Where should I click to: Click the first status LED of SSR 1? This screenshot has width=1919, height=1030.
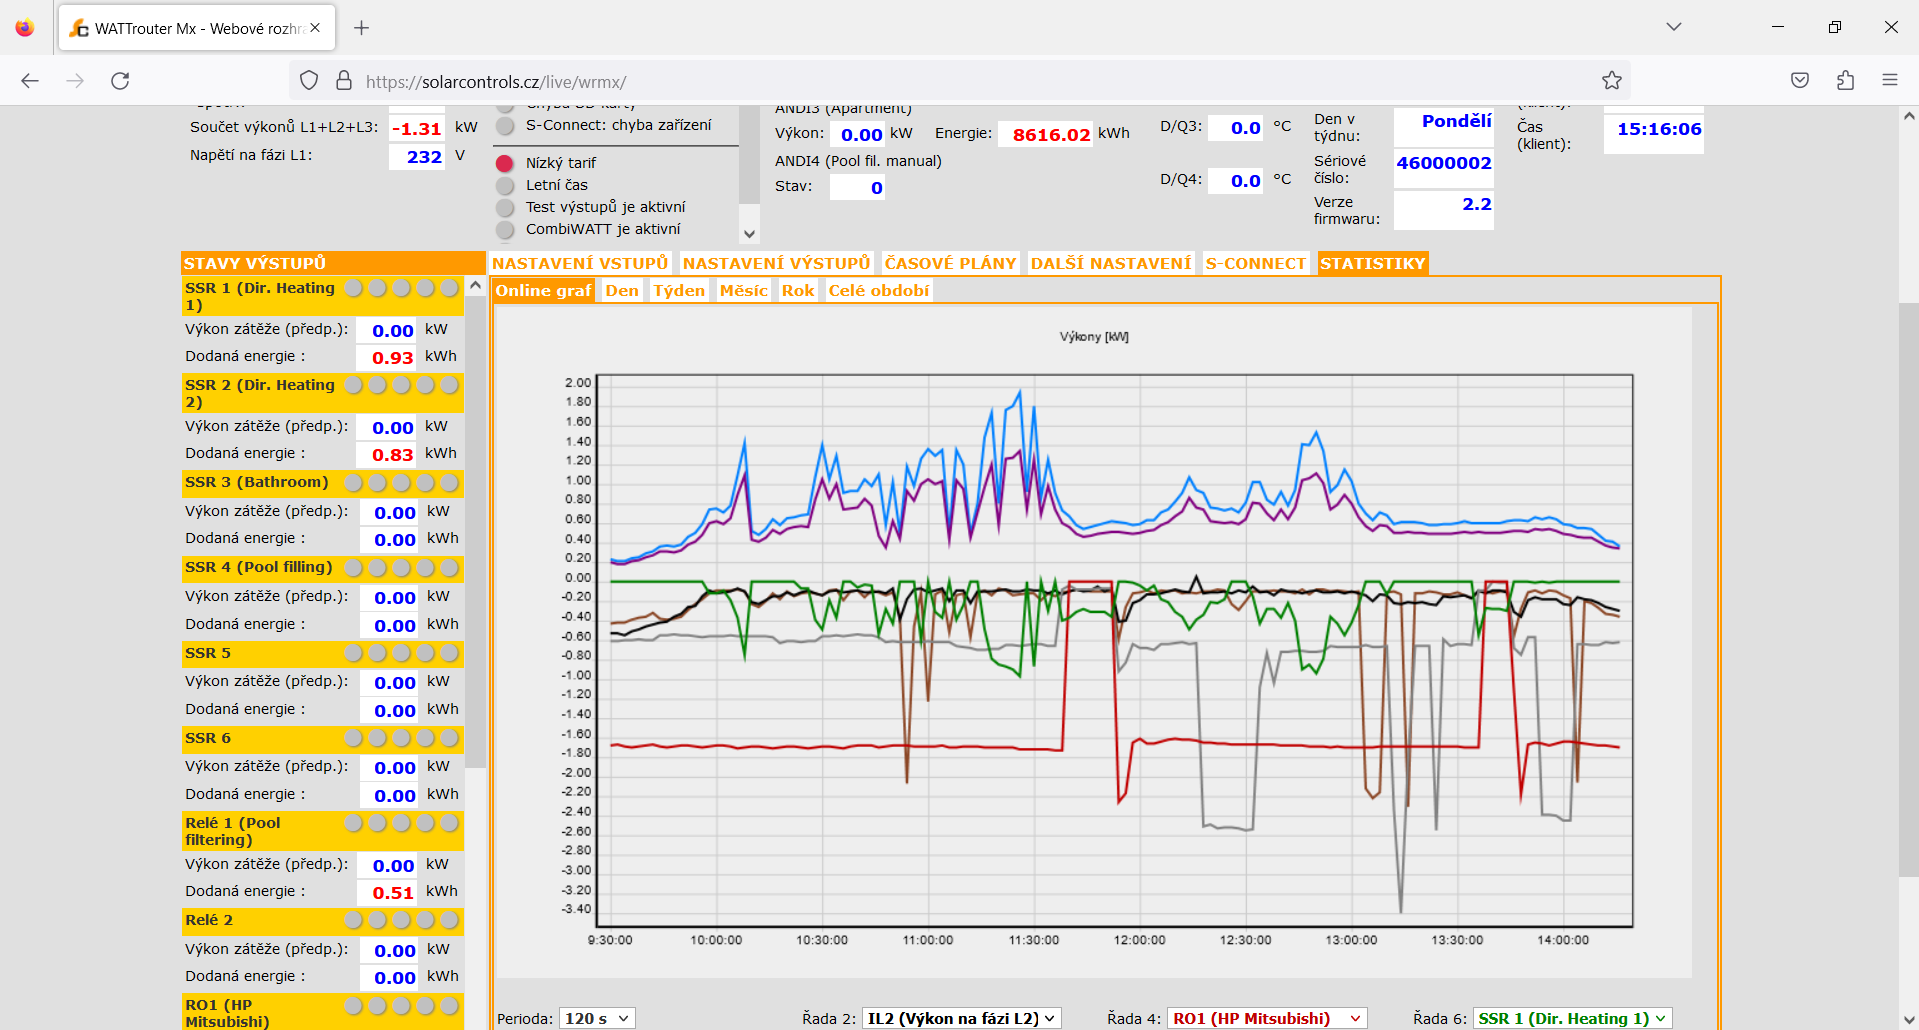point(353,287)
